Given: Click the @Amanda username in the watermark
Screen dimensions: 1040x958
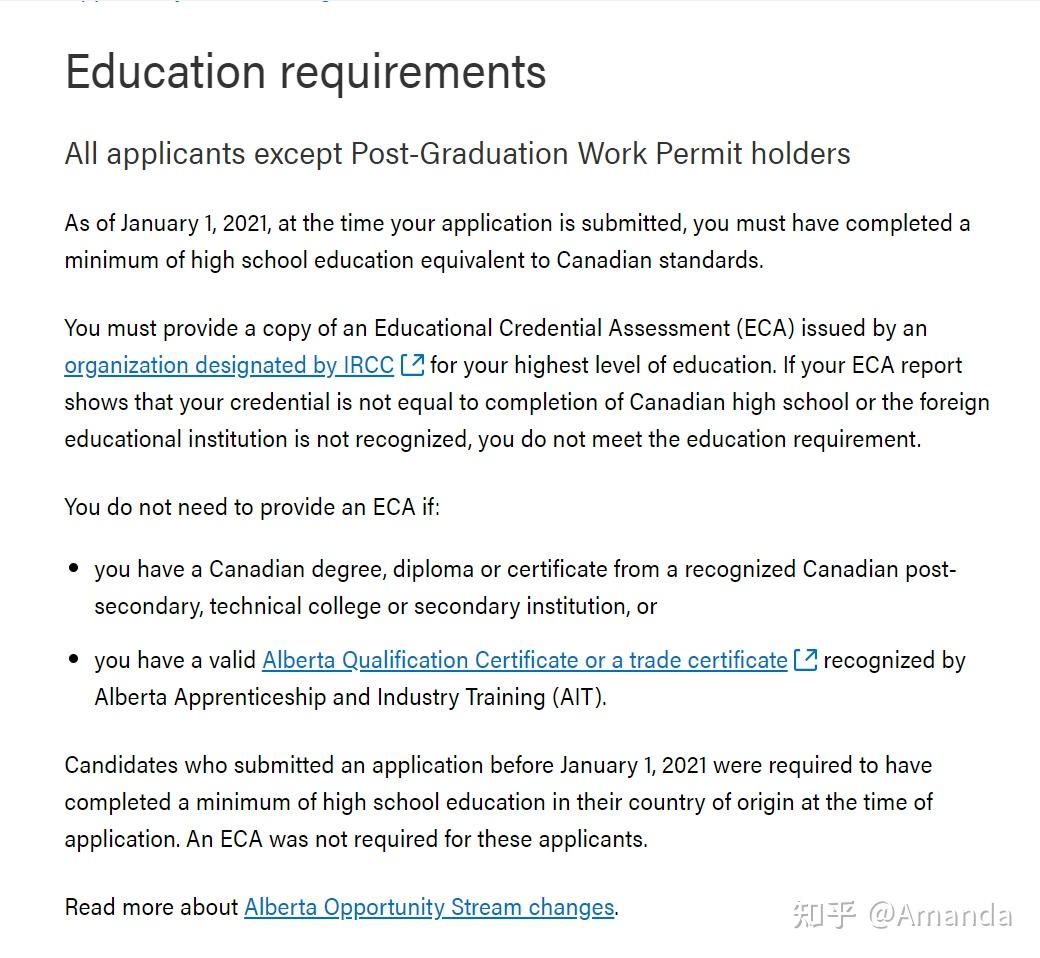Looking at the screenshot, I should [940, 914].
